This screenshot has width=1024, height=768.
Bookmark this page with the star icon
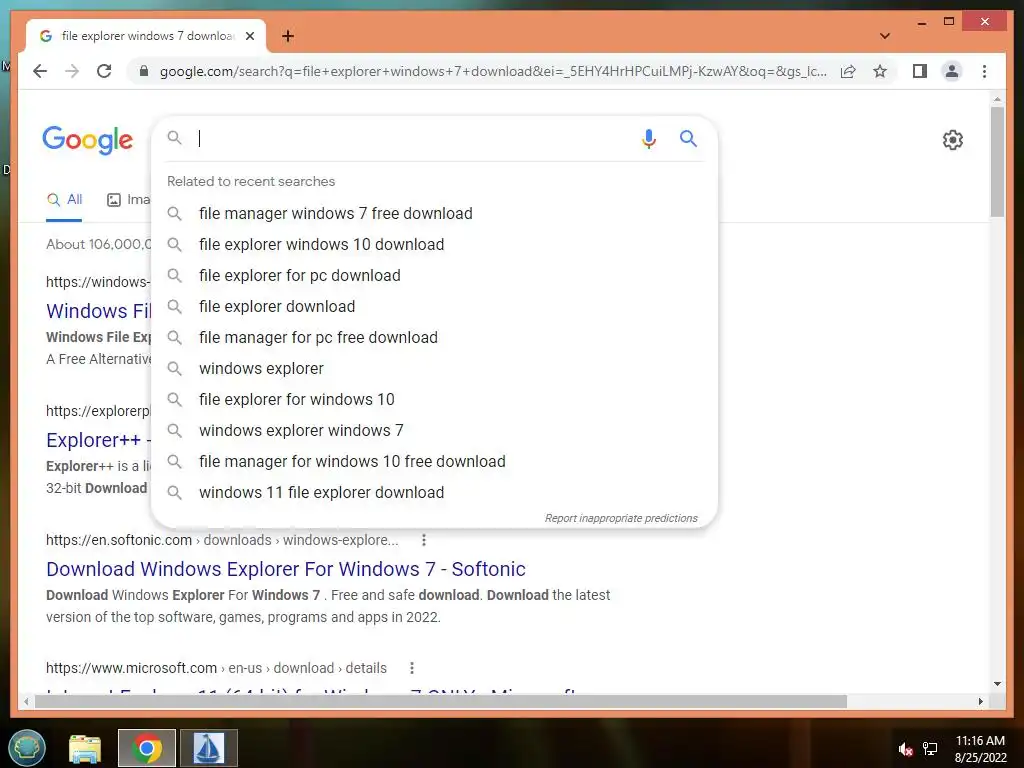pos(880,71)
